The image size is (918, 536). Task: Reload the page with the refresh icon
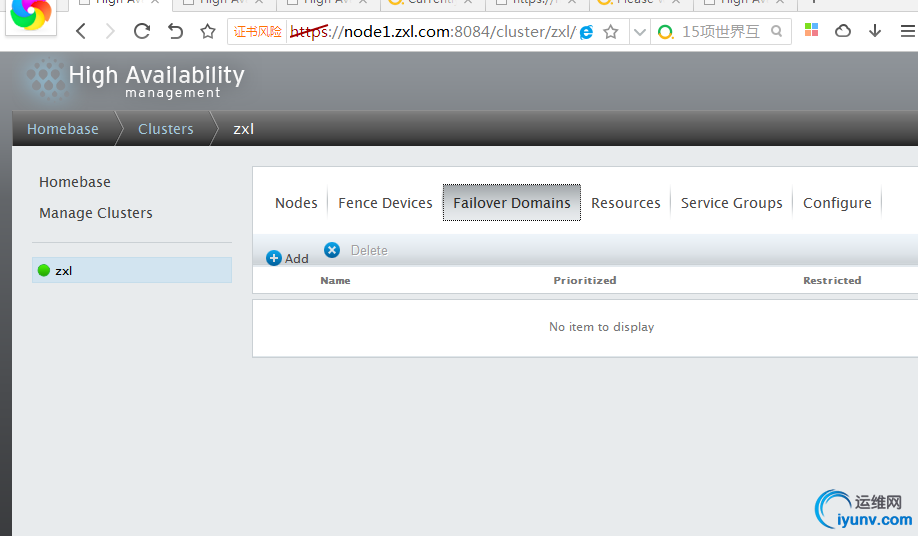142,31
